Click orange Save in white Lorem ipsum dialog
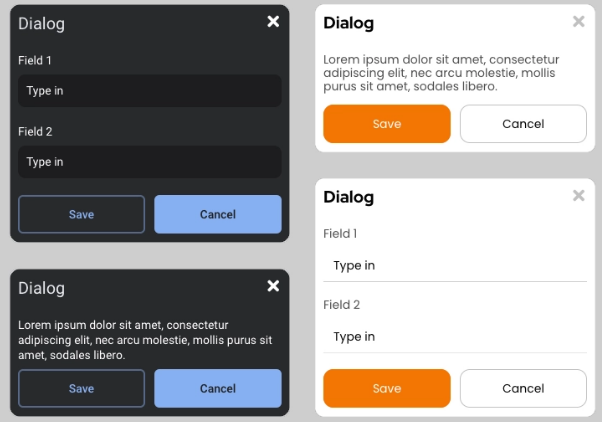The image size is (602, 422). click(386, 124)
